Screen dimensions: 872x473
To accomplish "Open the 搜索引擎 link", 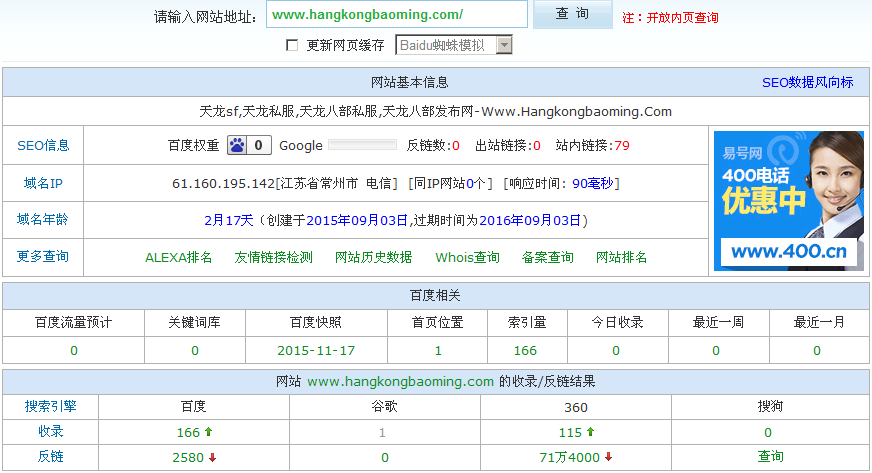I will 51,406.
